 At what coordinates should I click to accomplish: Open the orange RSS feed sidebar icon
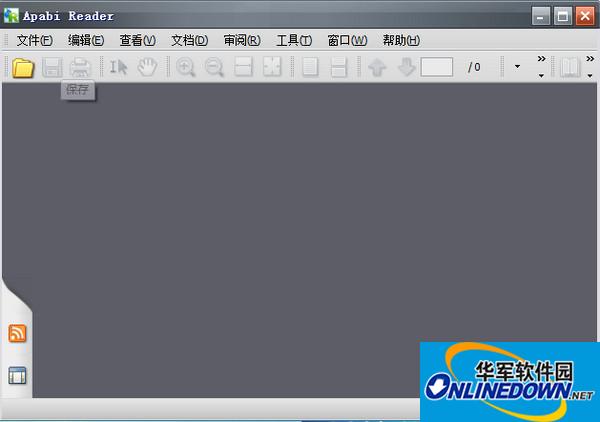(x=18, y=333)
